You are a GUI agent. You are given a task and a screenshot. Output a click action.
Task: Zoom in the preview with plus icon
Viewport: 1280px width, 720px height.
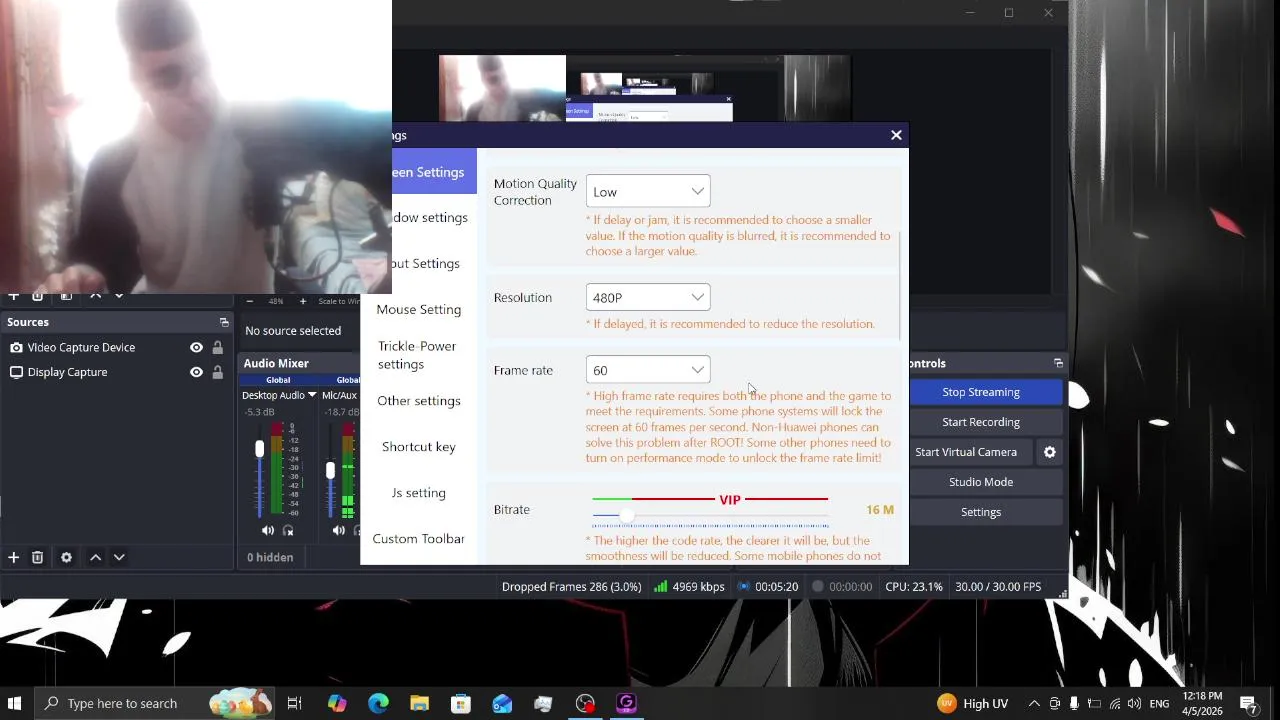tap(303, 301)
